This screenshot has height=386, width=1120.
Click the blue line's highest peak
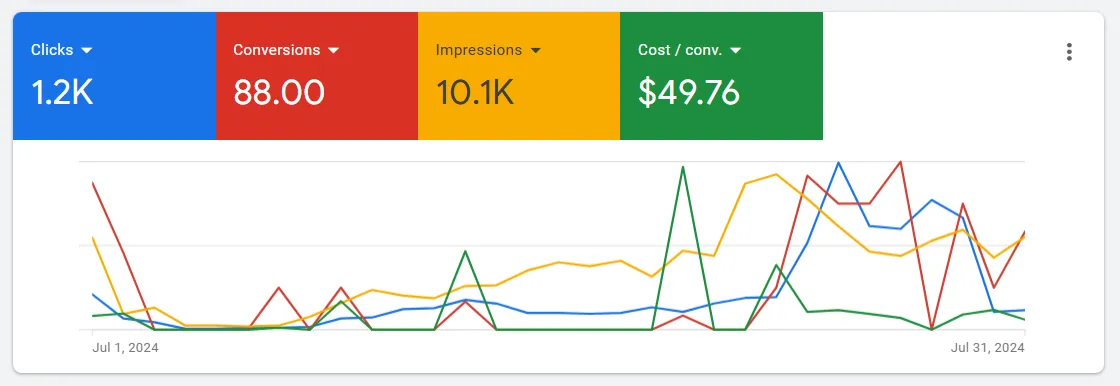(838, 163)
